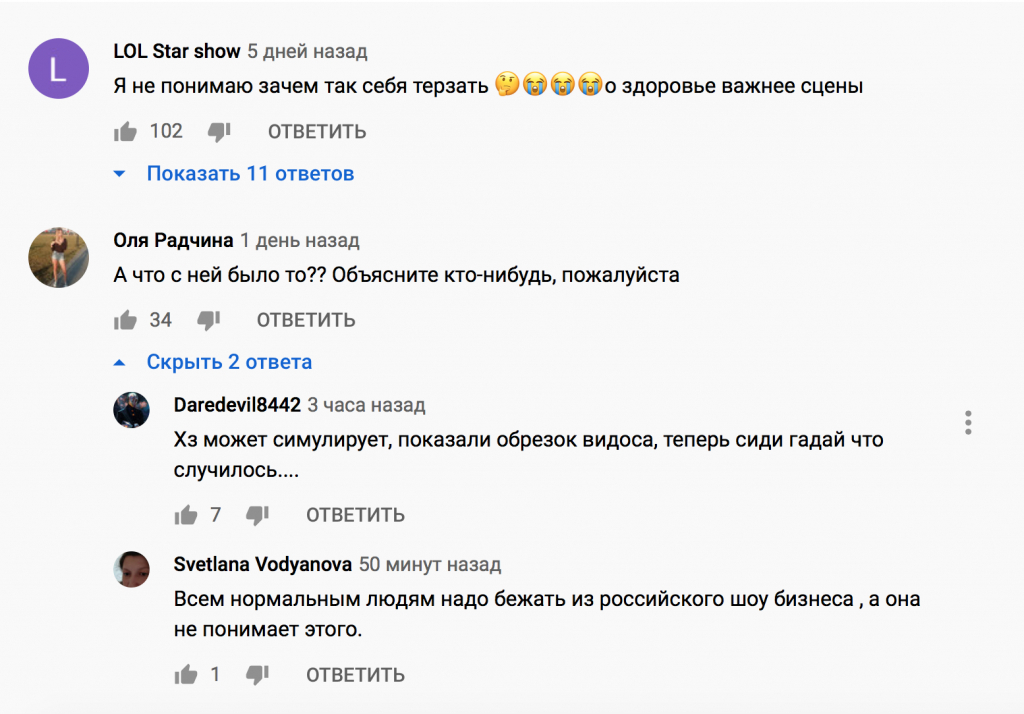1024x714 pixels.
Task: Dislike Daredevil8442's reply
Action: click(257, 516)
